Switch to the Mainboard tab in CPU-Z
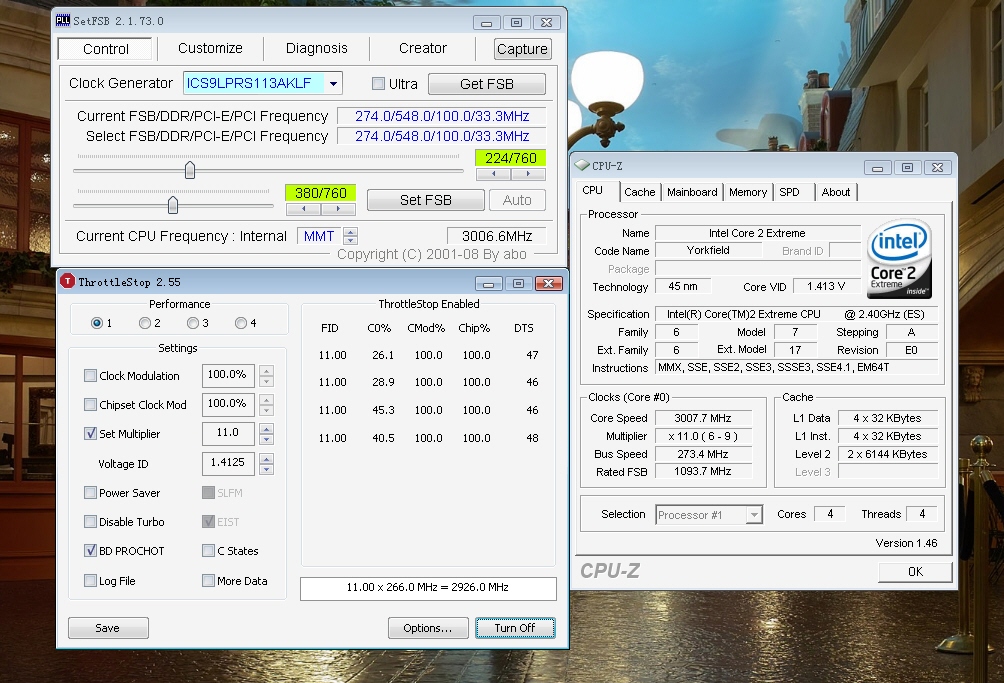 (692, 192)
